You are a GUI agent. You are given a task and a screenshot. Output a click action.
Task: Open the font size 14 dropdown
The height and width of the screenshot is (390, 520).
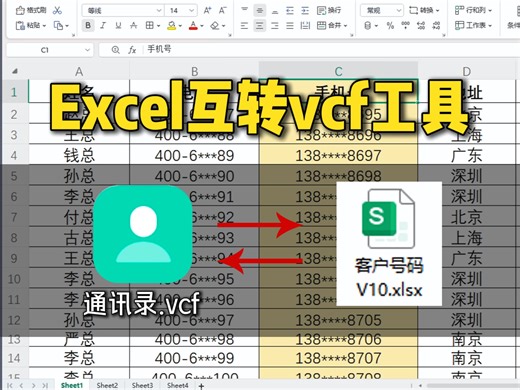182,11
